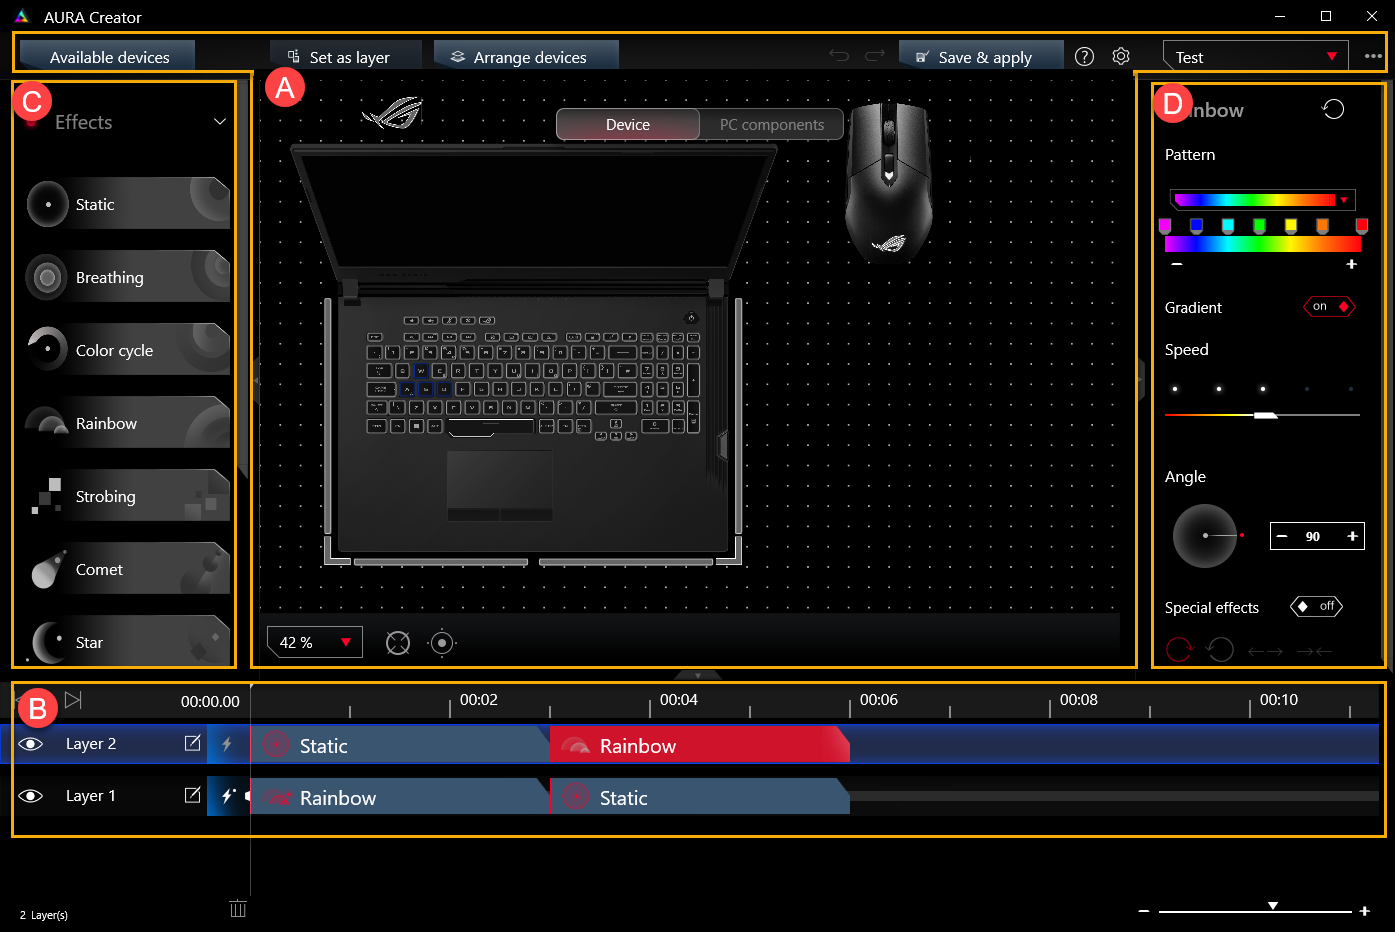
Task: Select red Rainbow clip on Layer 2
Action: 699,745
